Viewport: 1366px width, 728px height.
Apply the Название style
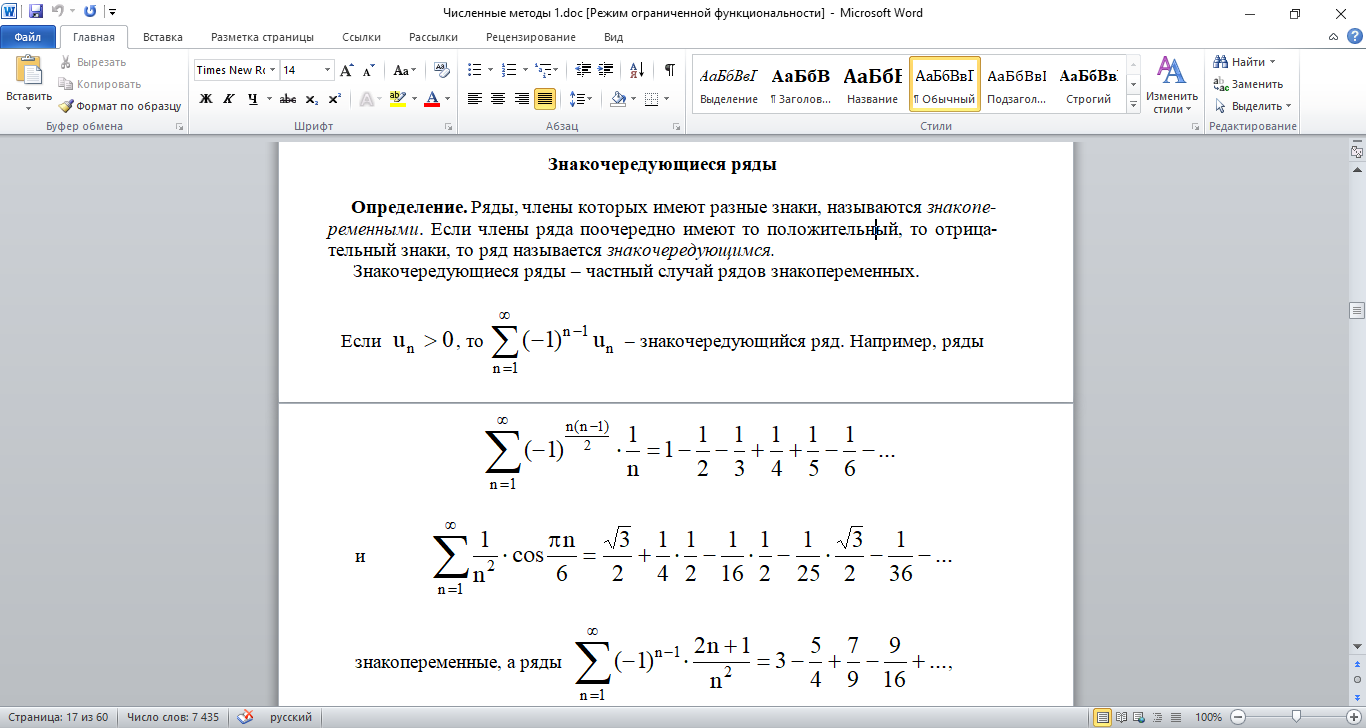[872, 83]
